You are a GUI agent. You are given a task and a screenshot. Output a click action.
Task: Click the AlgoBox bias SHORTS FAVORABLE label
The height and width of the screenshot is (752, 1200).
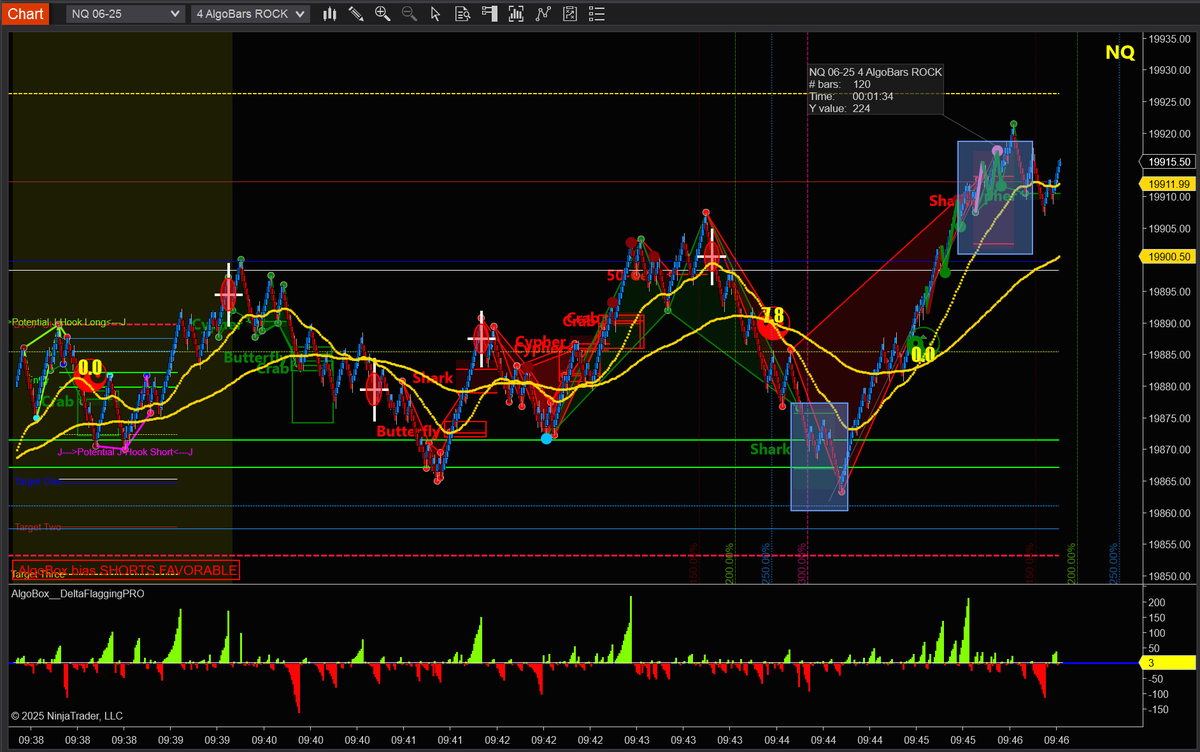pyautogui.click(x=127, y=570)
